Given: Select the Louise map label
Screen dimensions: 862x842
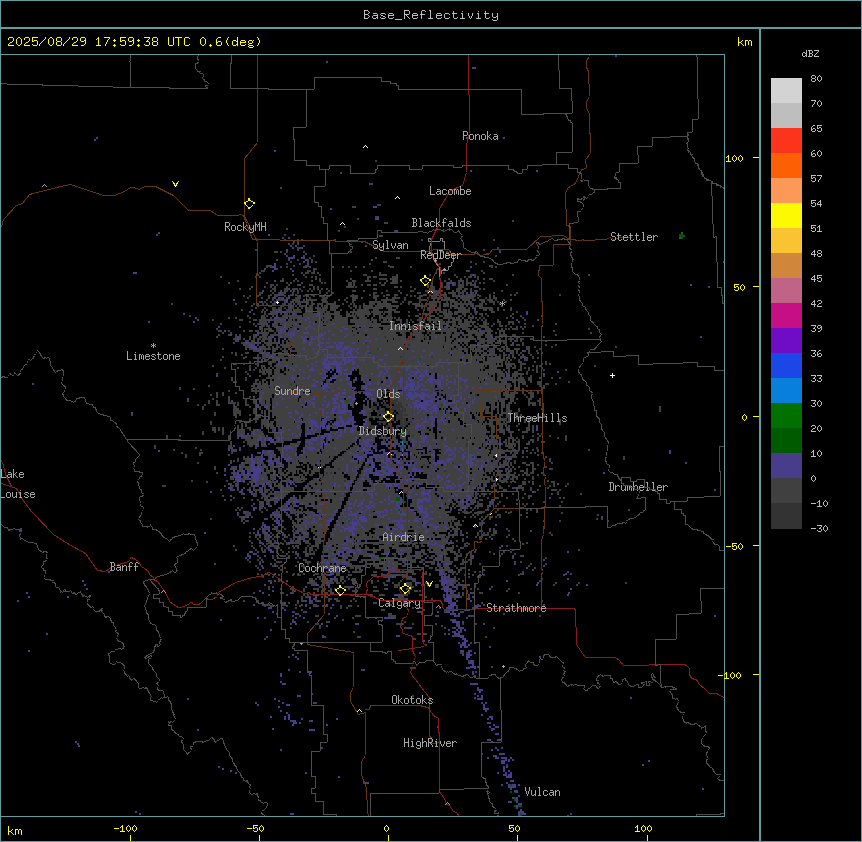Looking at the screenshot, I should point(18,494).
